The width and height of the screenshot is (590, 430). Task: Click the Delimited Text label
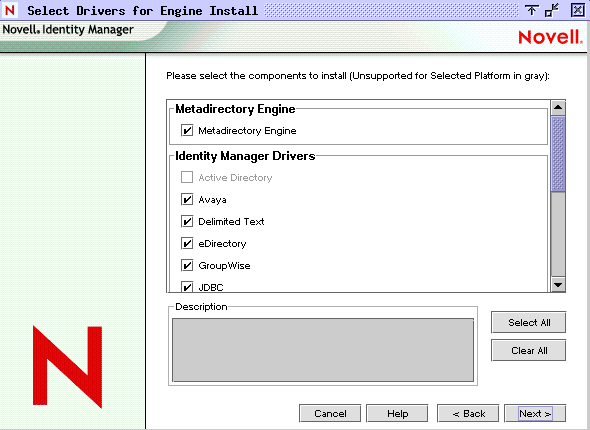231,222
